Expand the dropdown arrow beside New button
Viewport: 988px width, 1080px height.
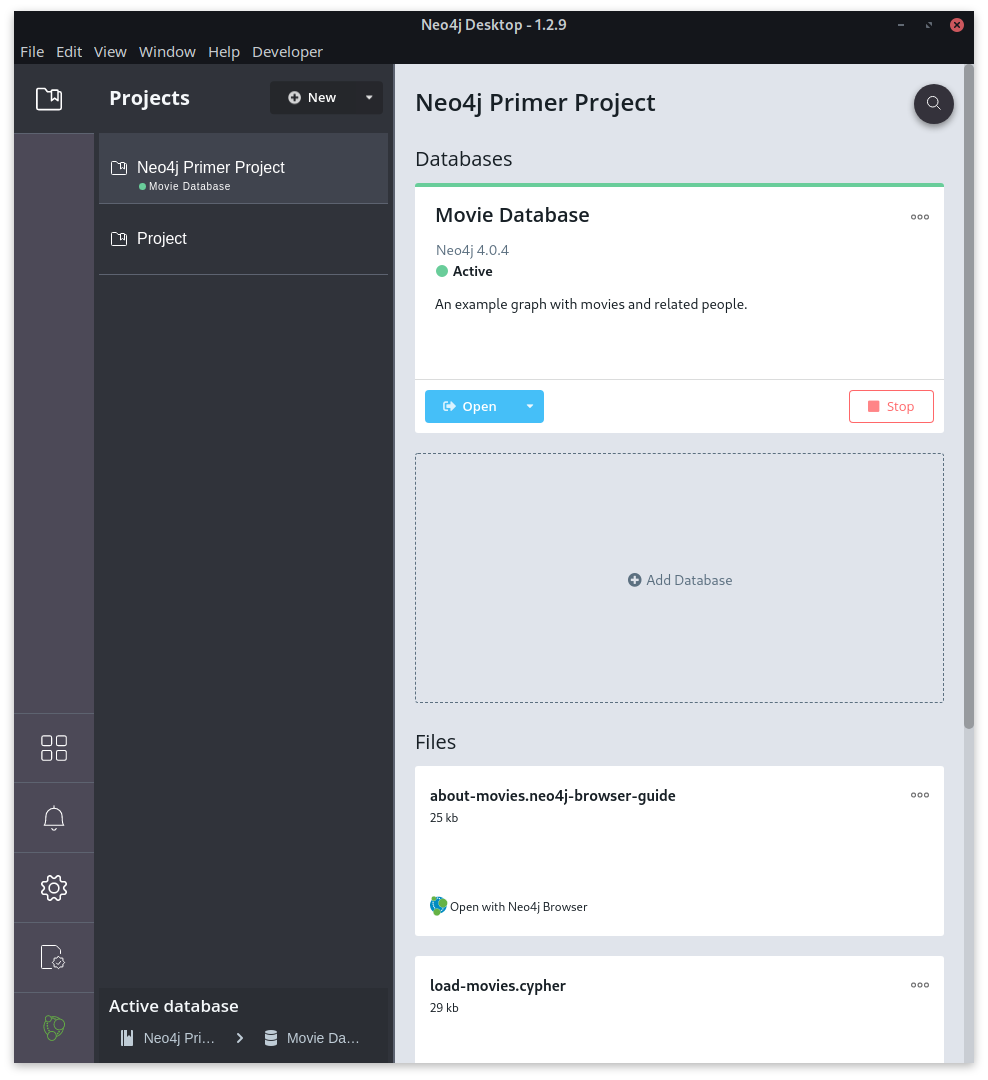[369, 98]
